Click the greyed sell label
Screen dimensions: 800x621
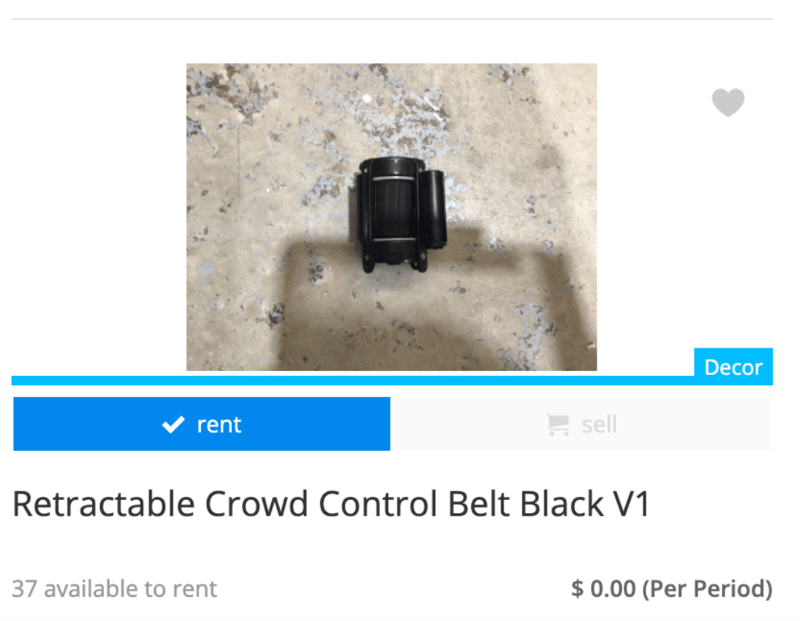[x=599, y=425]
